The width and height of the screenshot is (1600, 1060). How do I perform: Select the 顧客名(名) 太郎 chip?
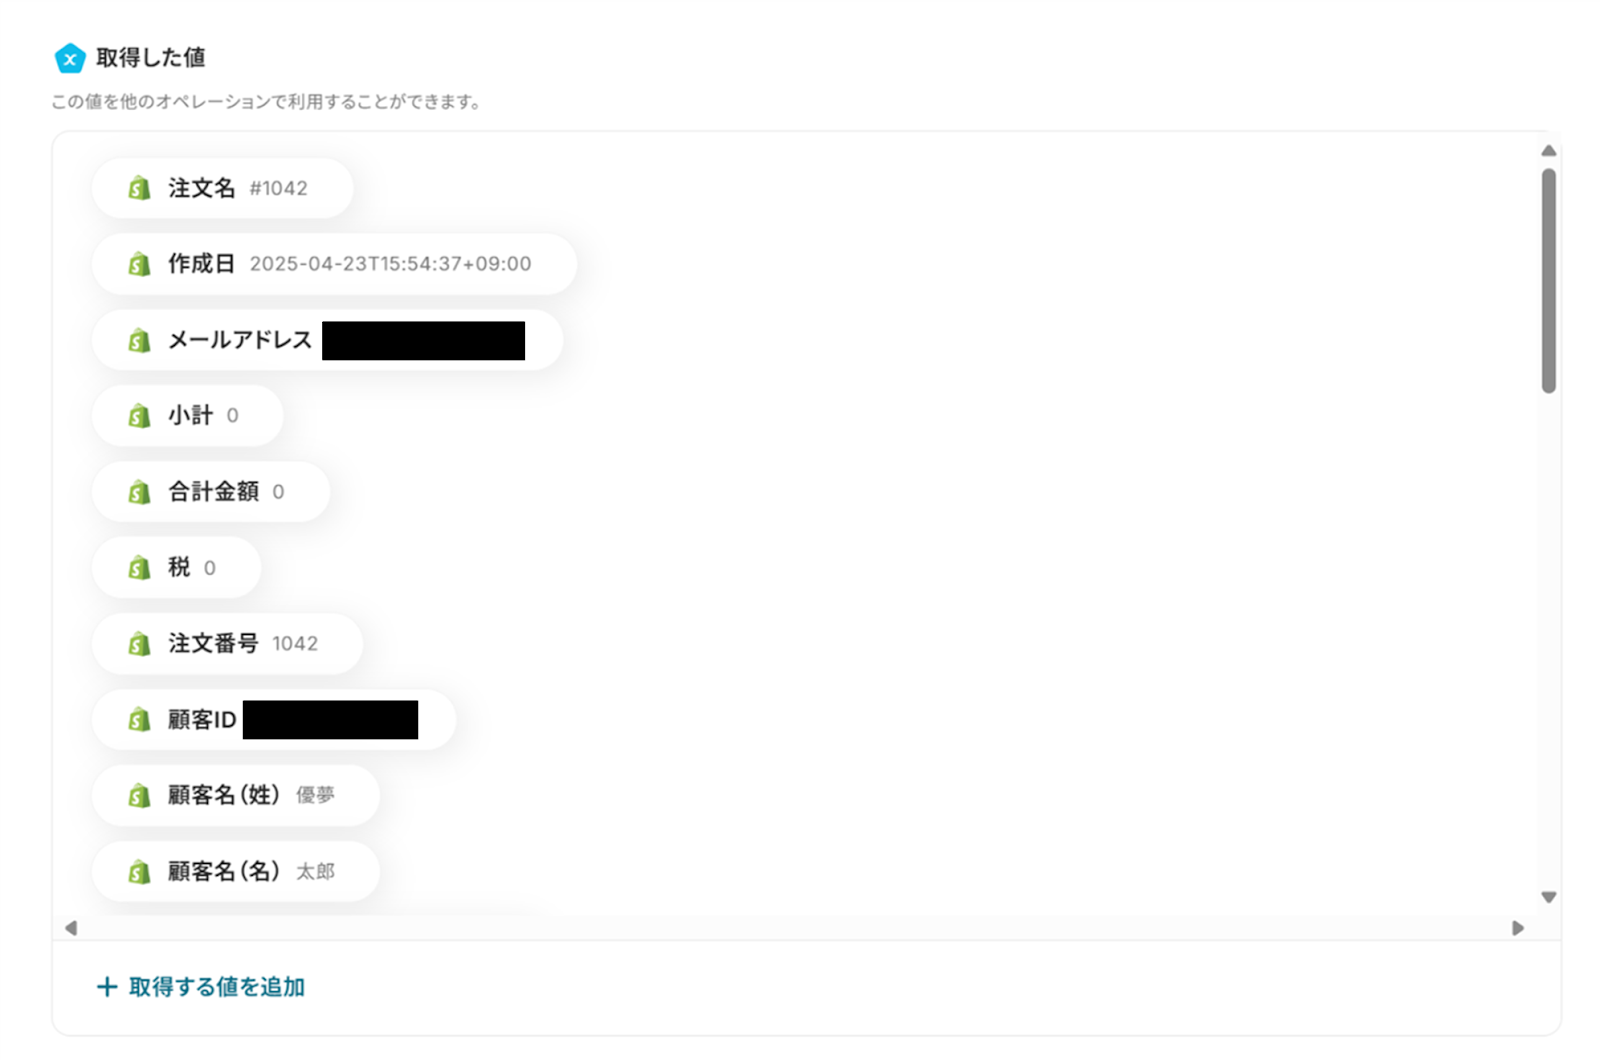pos(236,872)
